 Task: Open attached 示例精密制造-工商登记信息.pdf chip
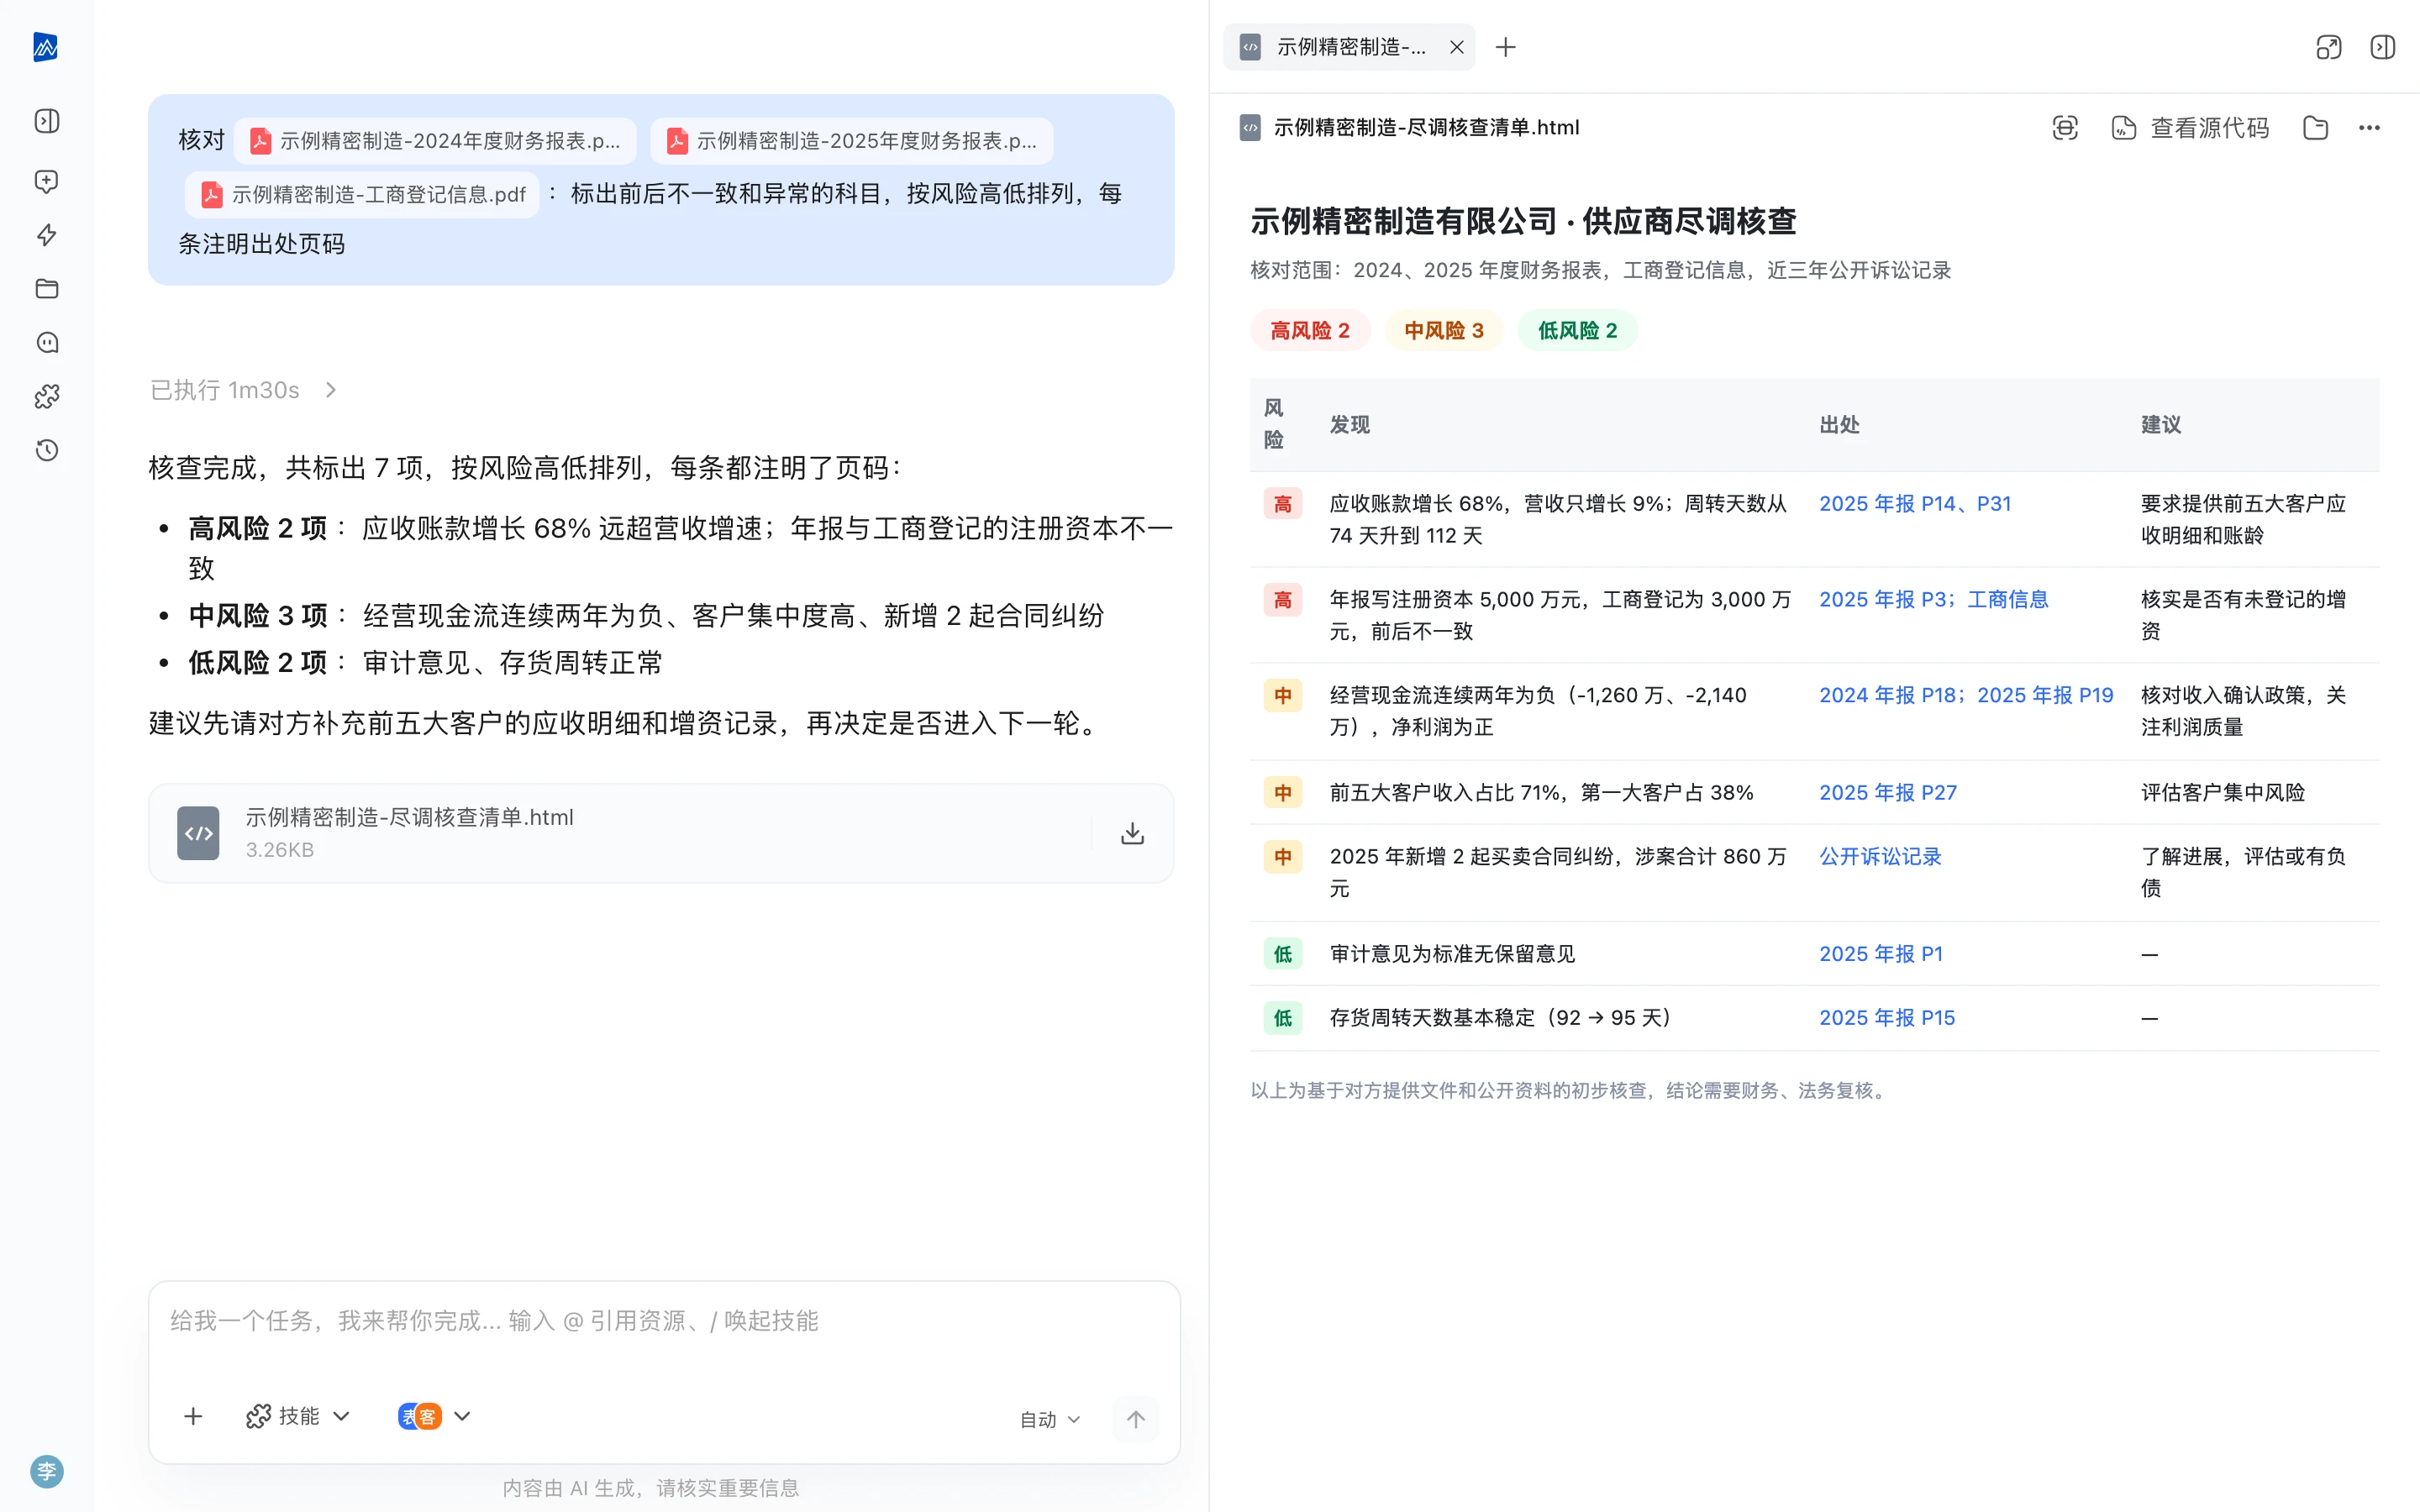click(x=362, y=194)
